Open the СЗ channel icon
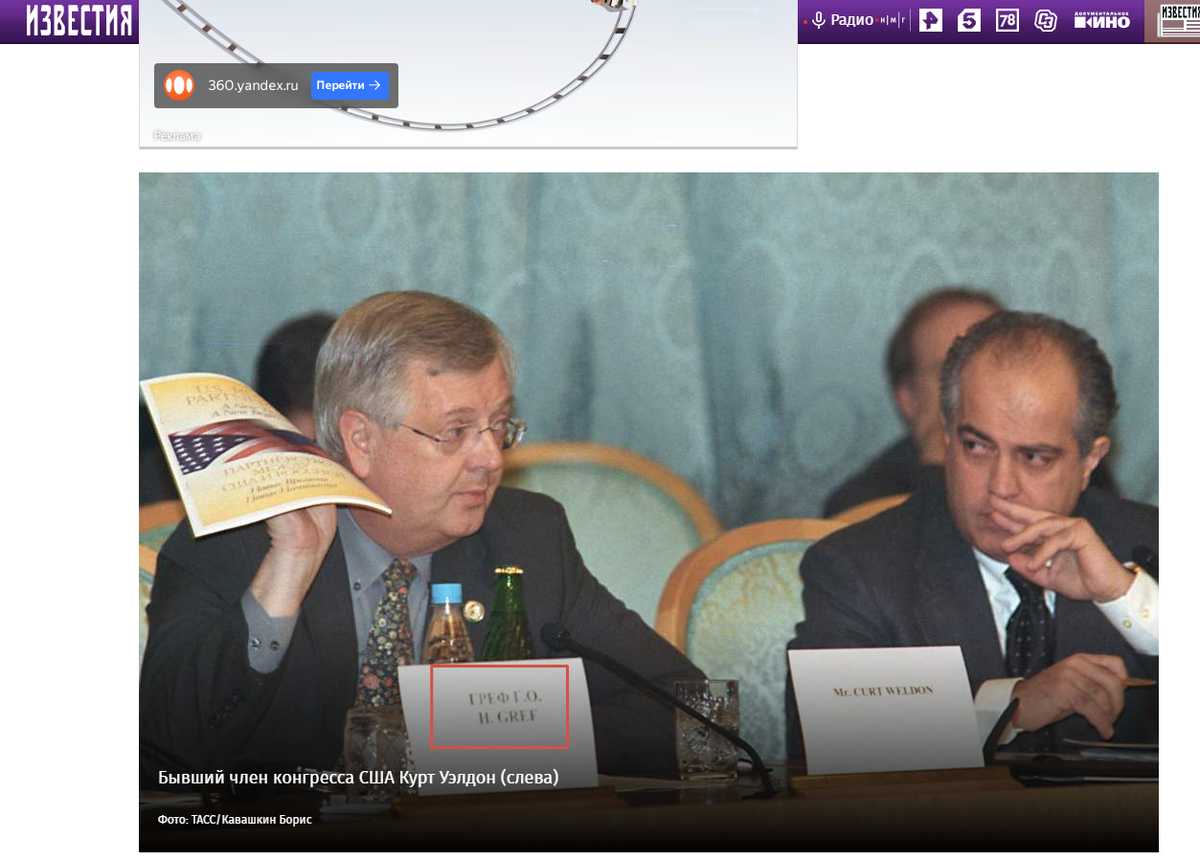This screenshot has width=1200, height=861. [1046, 20]
